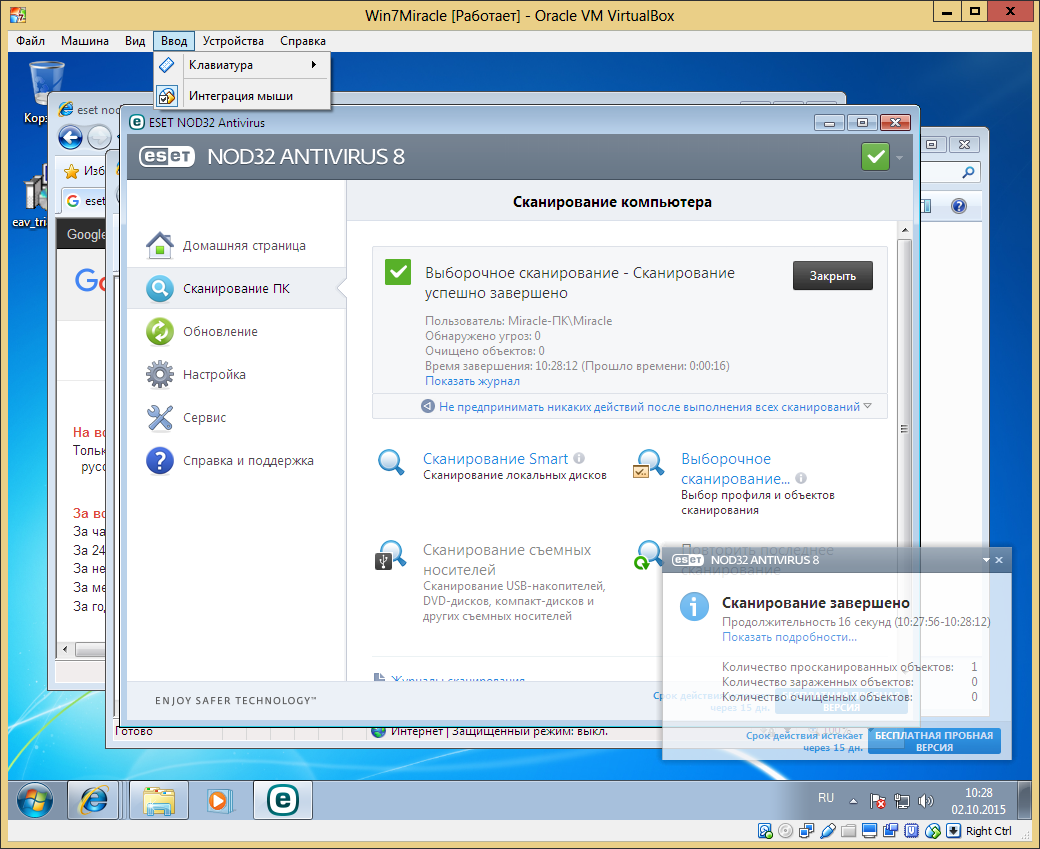Click VirtualBox hard disk status icon

pos(765,830)
